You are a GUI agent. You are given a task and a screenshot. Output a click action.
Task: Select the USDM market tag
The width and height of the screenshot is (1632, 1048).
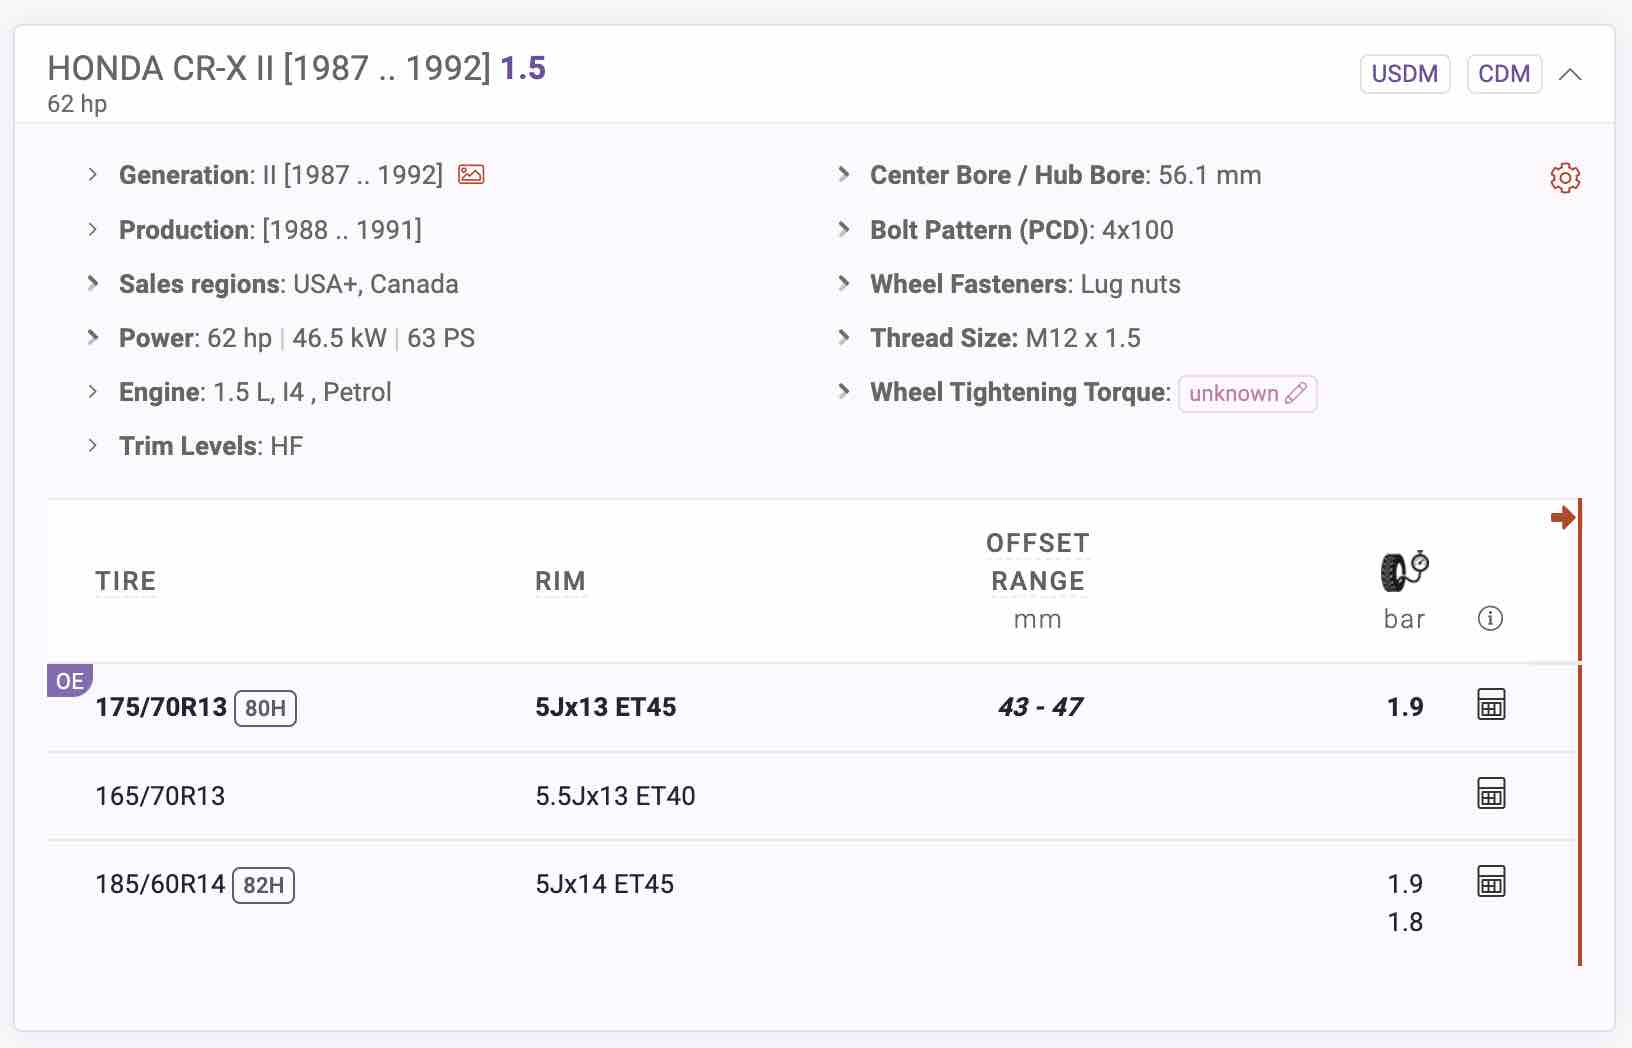pyautogui.click(x=1404, y=74)
